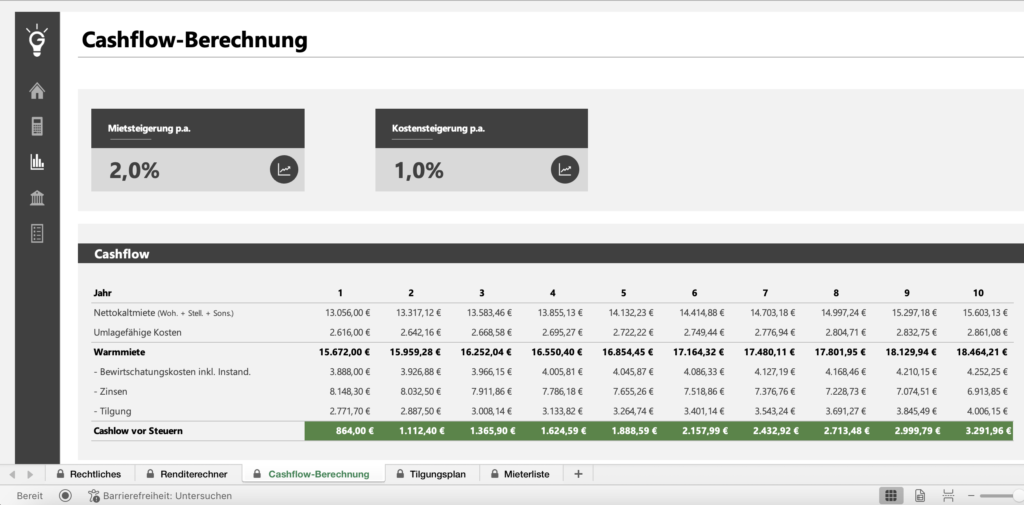Screen dimensions: 1024x505
Task: Switch to normal grid view
Action: coord(890,495)
